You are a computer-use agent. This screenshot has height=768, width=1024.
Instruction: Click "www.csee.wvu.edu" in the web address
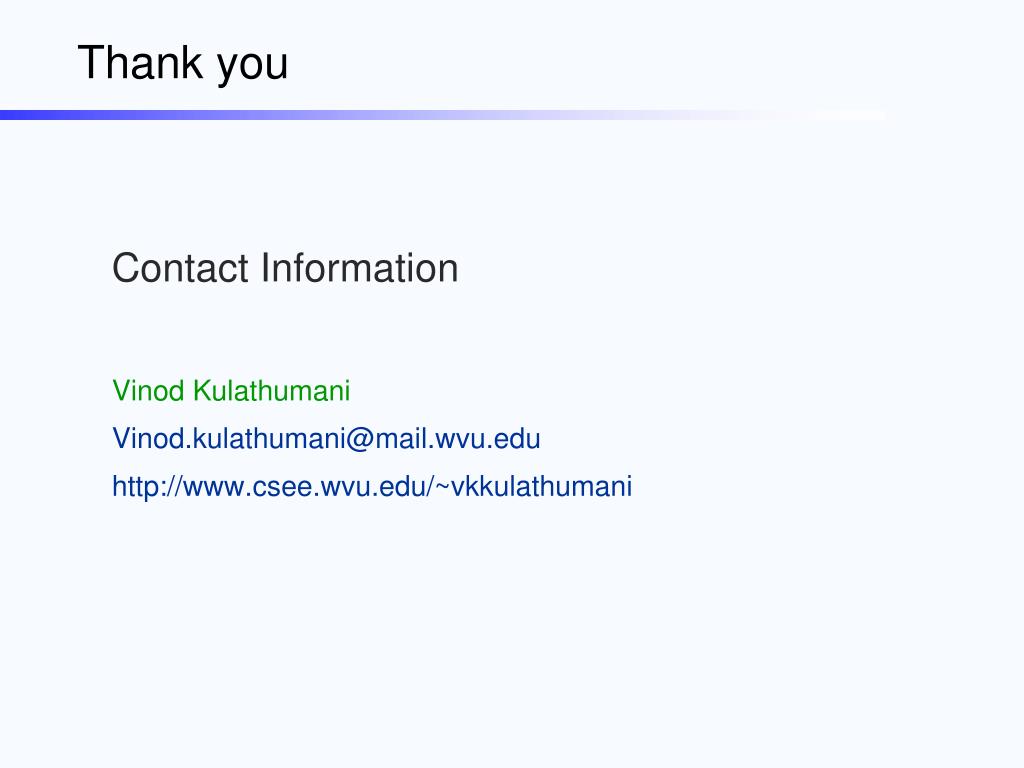click(x=305, y=487)
